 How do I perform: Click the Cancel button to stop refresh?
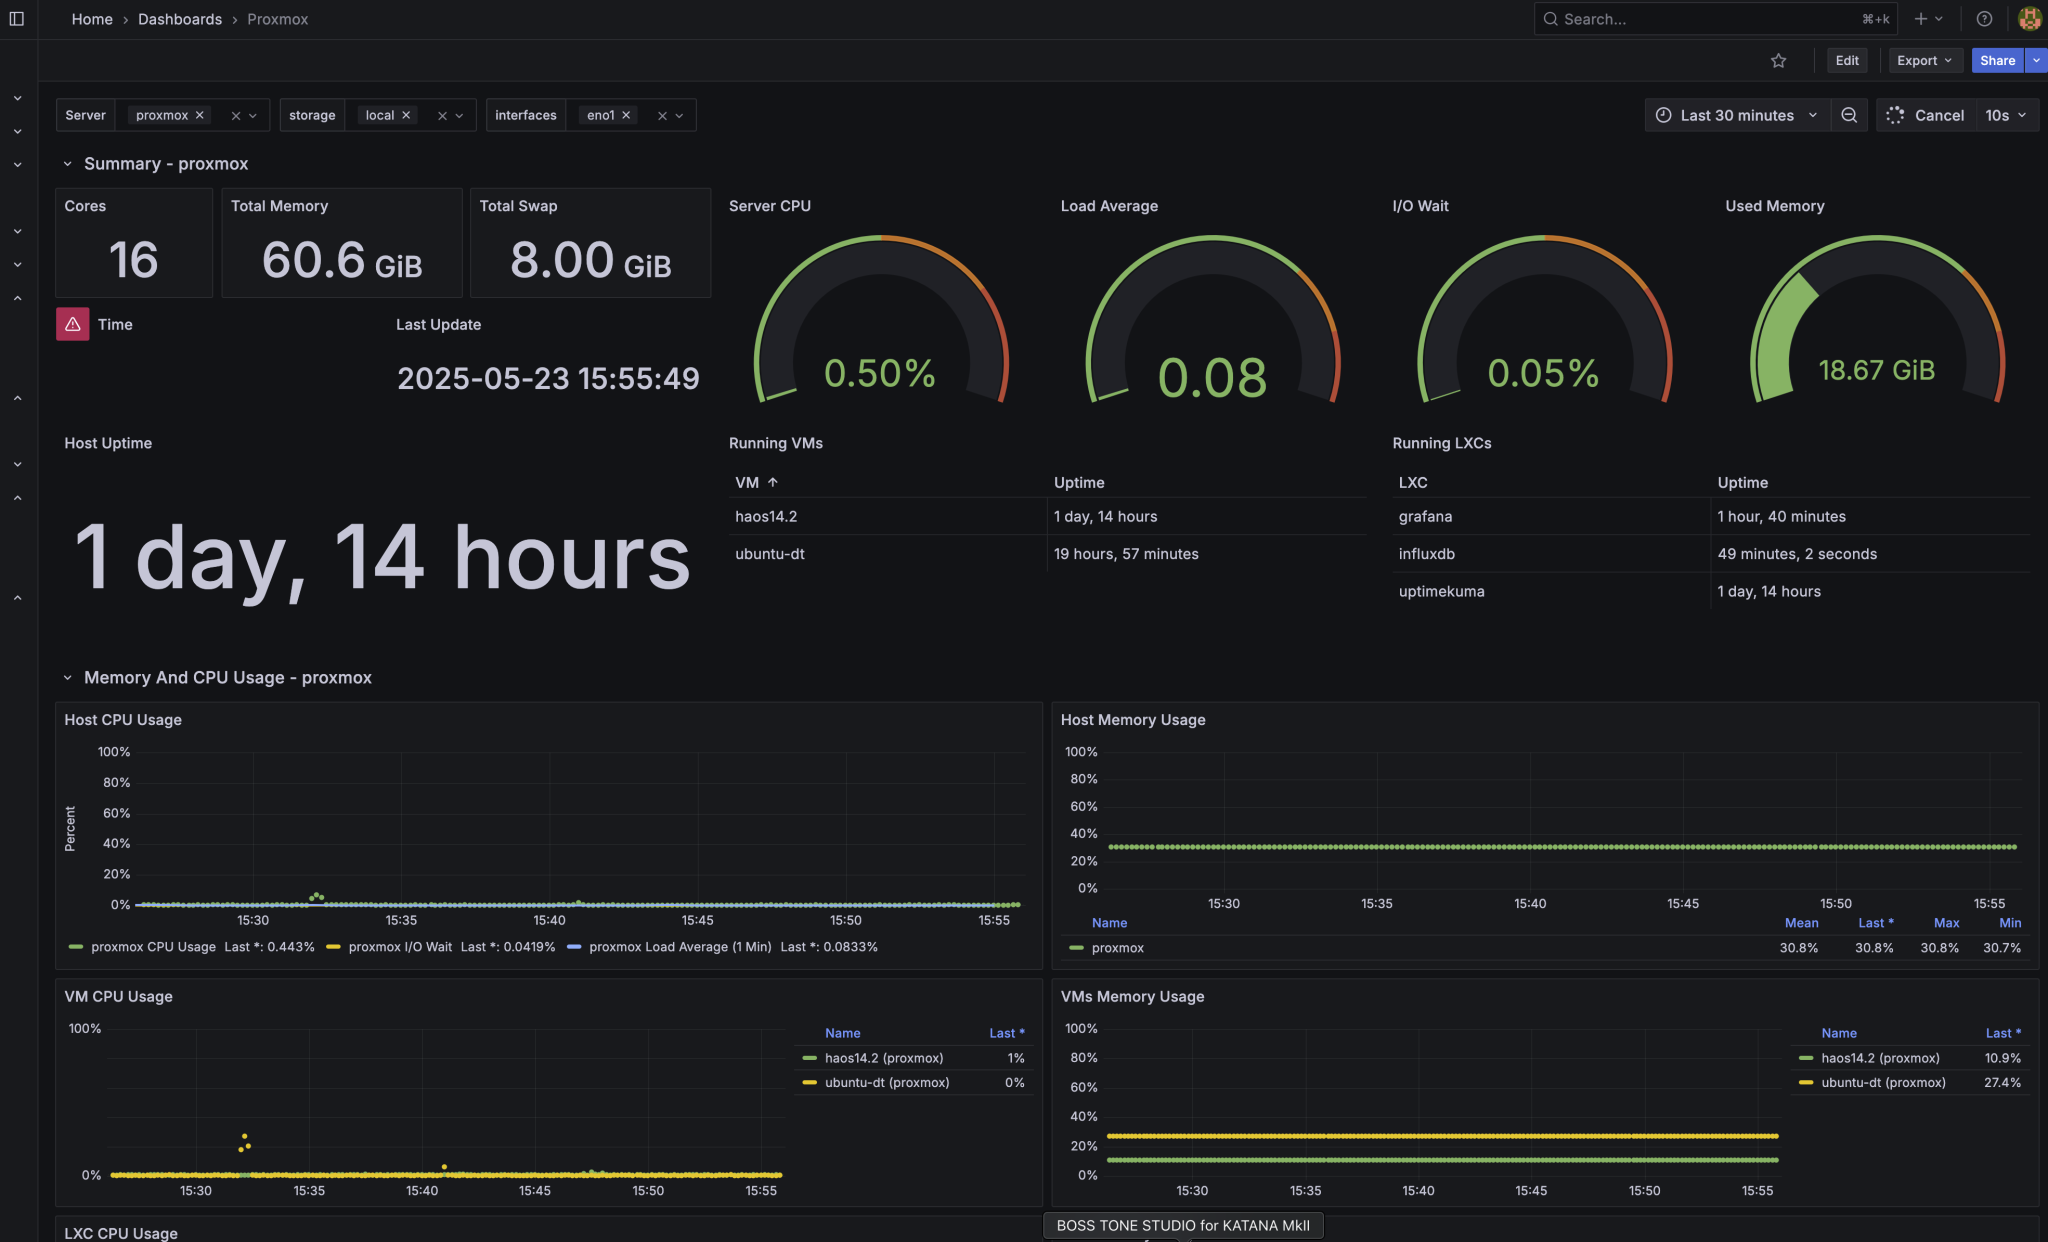coord(1938,114)
